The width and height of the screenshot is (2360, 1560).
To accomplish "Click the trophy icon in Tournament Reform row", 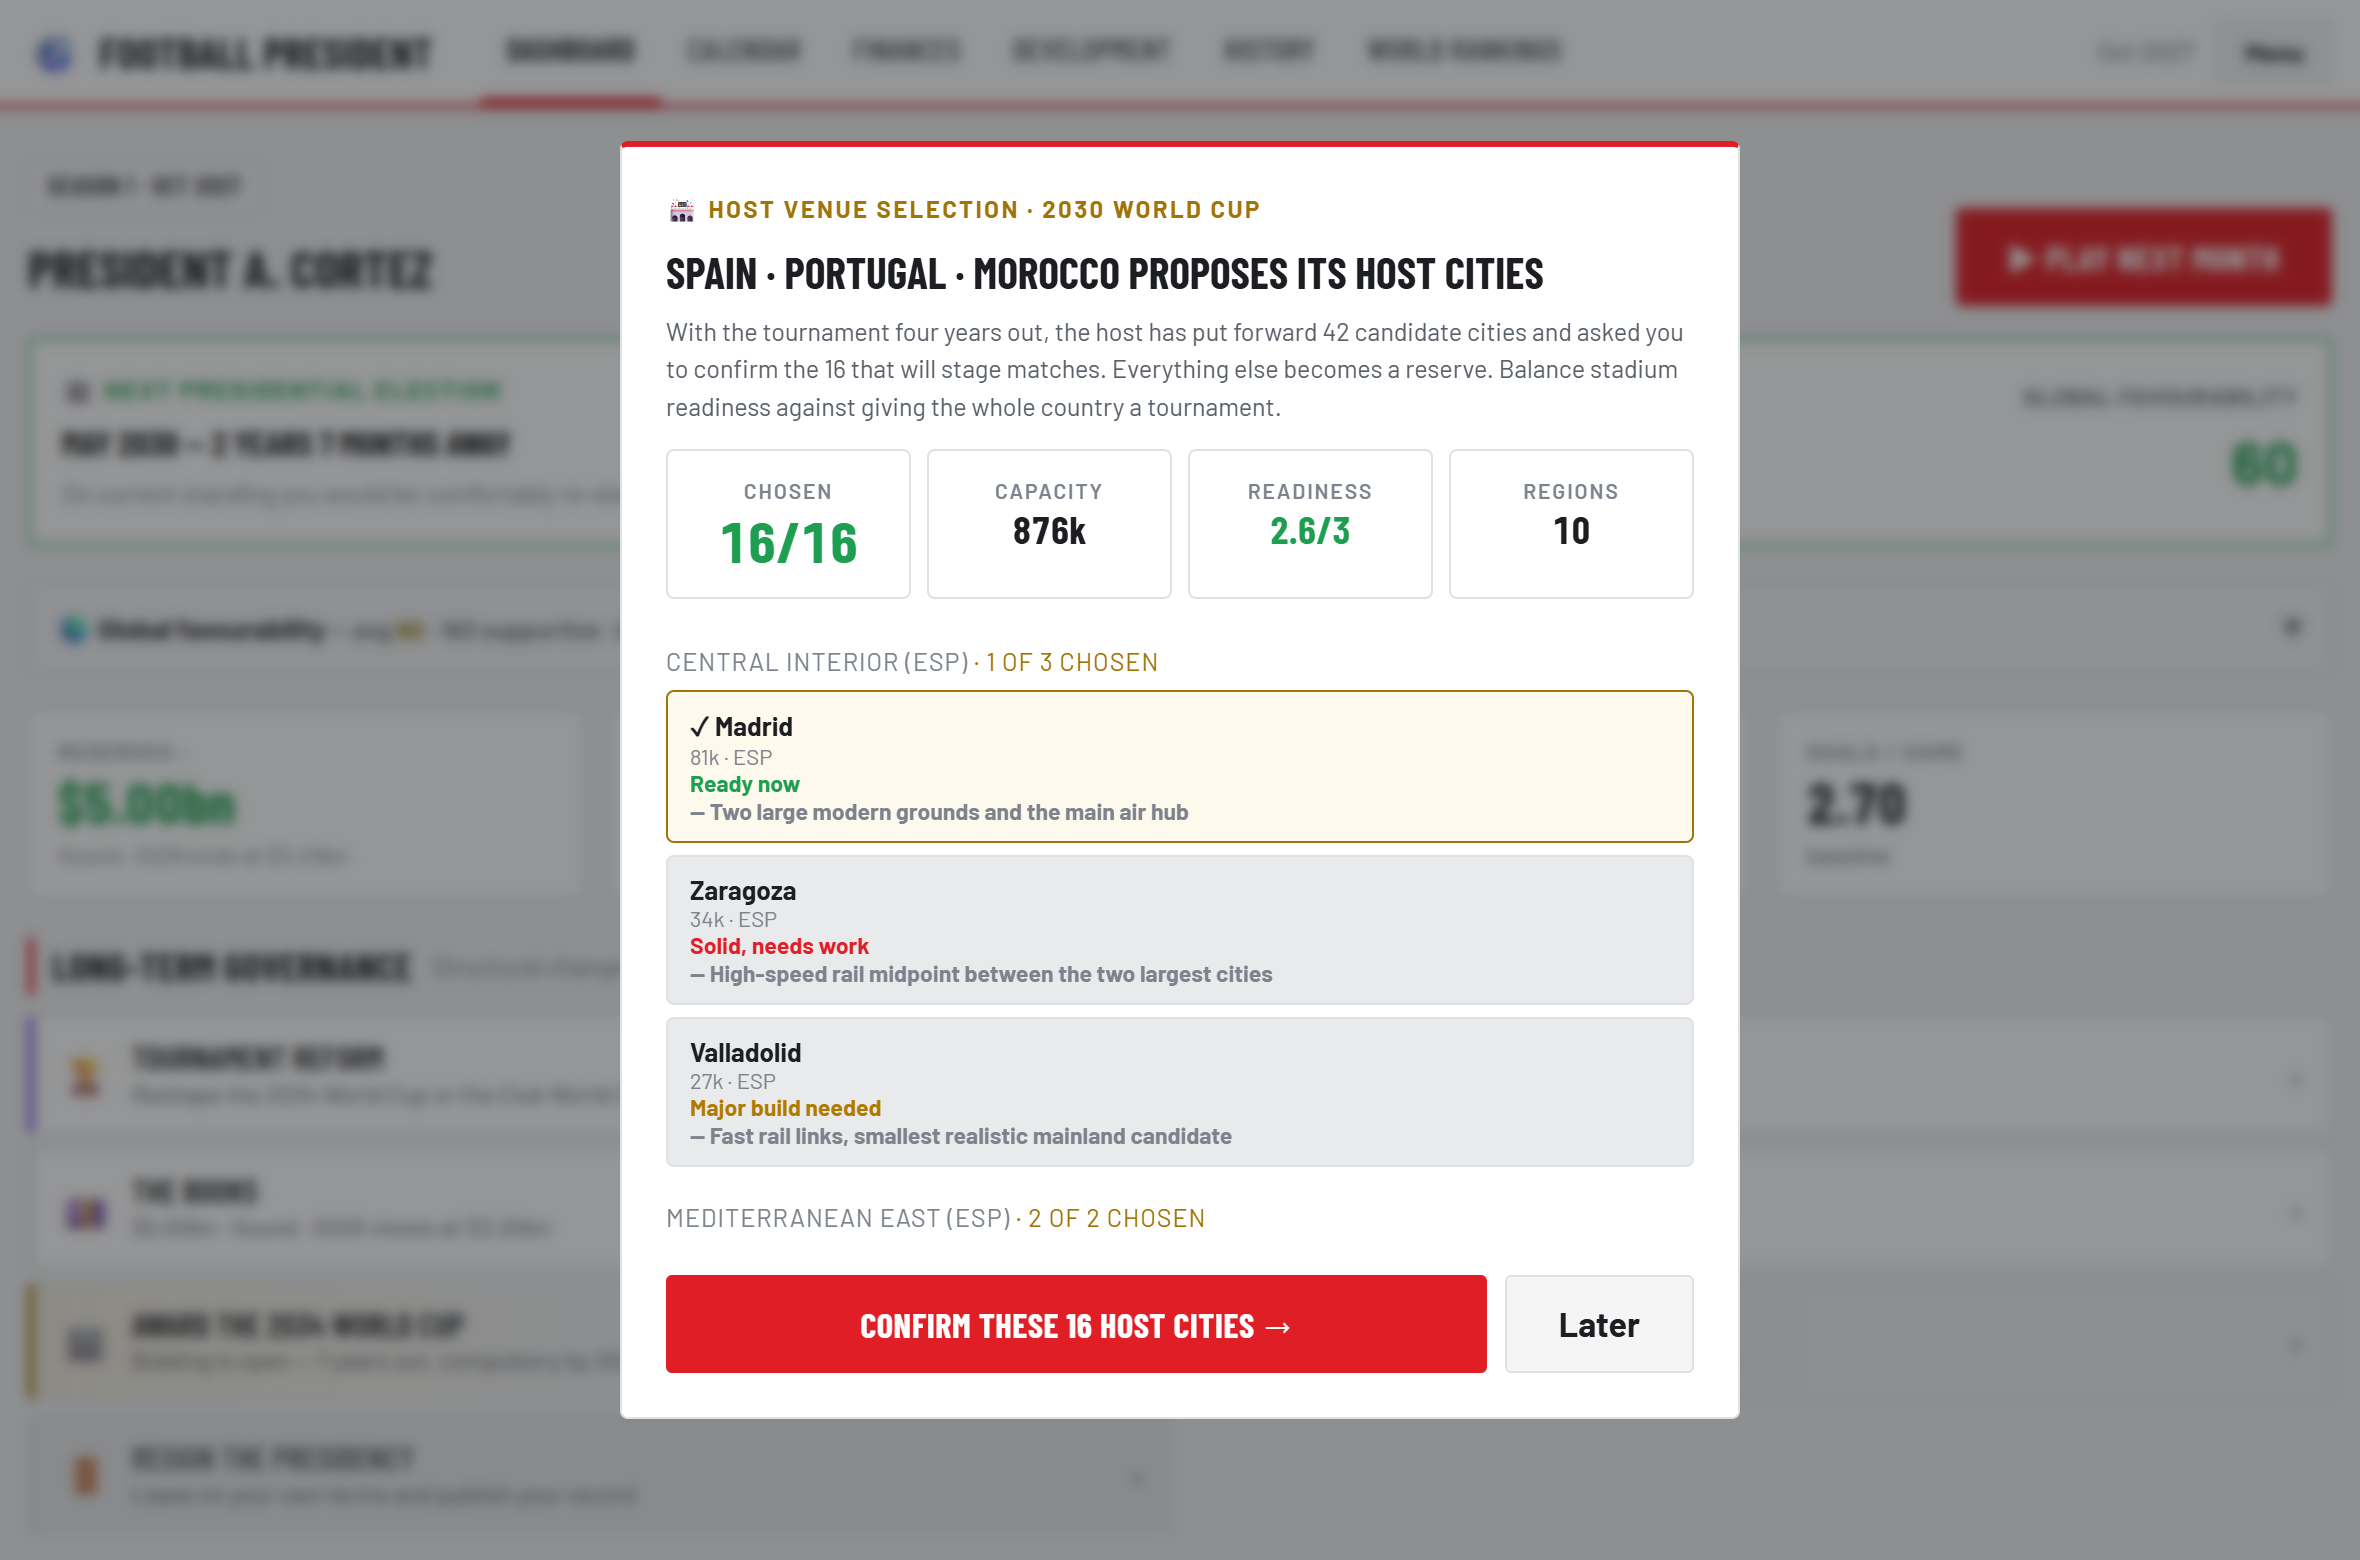I will (x=85, y=1076).
